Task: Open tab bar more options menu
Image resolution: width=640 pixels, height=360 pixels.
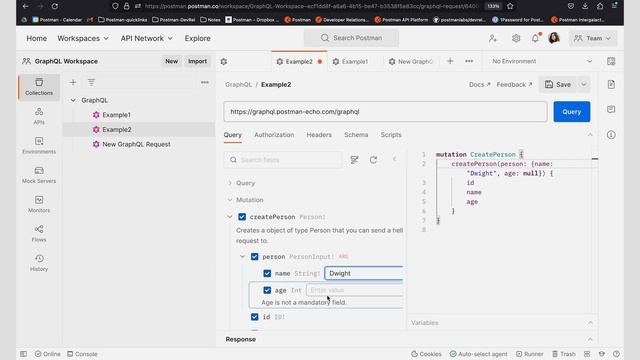Action: (469, 61)
